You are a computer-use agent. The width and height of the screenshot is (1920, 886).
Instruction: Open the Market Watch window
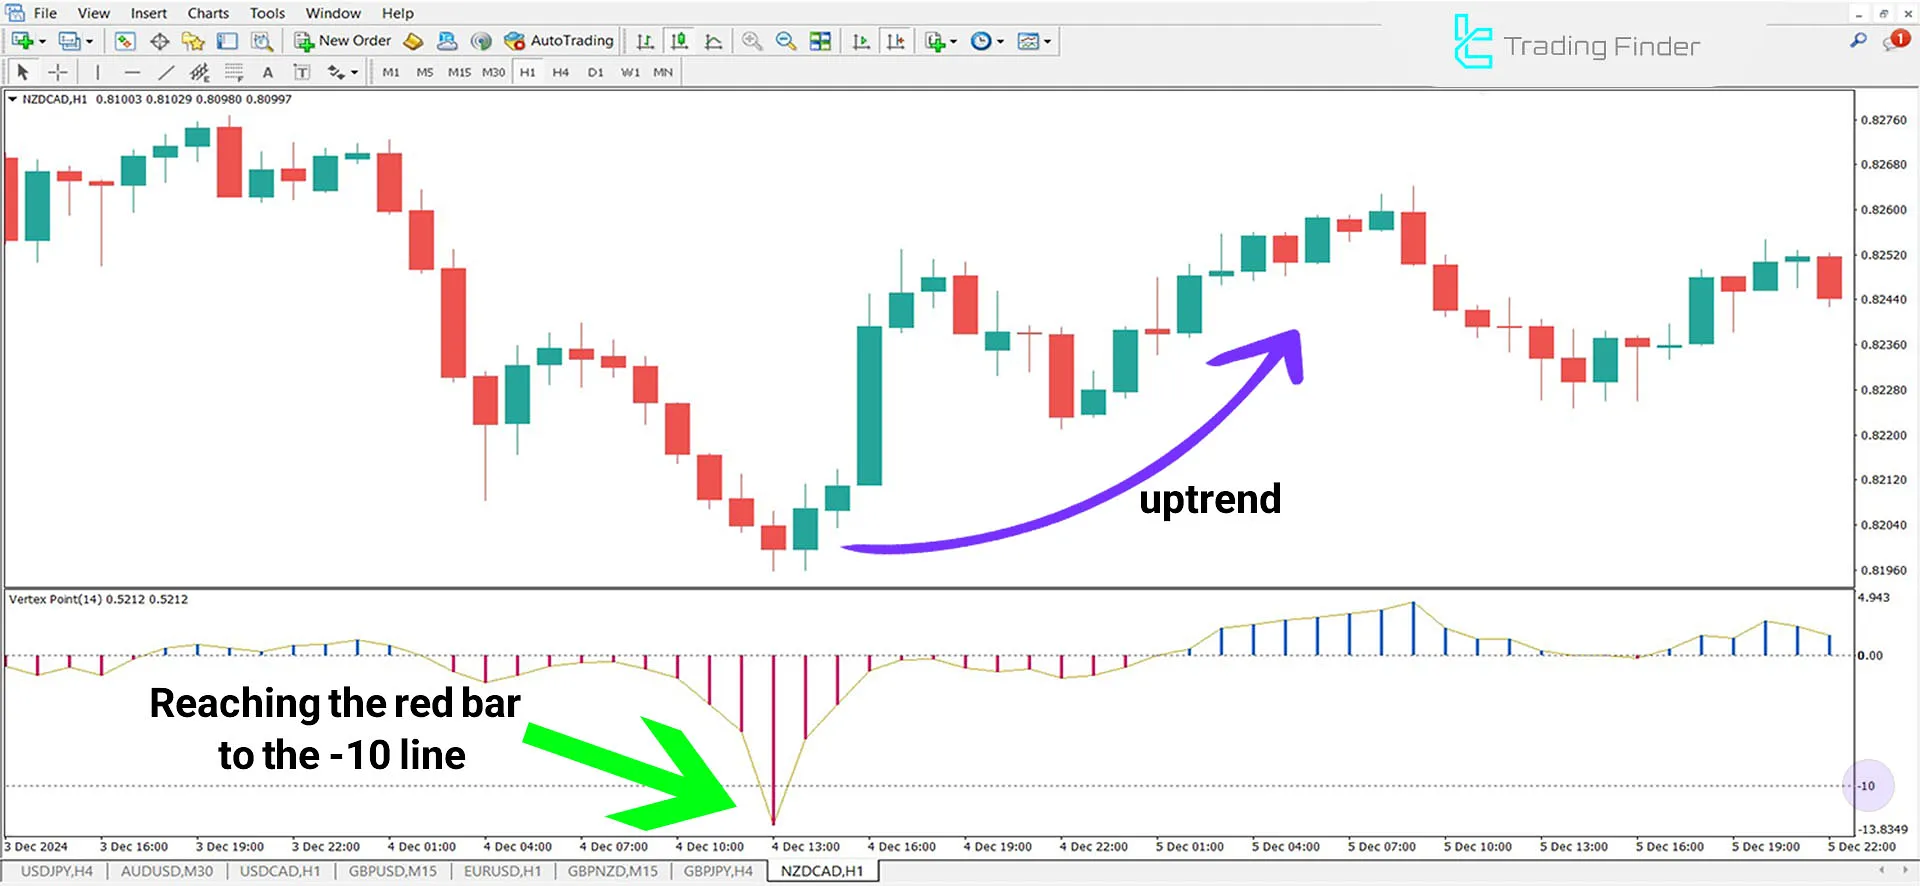tap(125, 41)
